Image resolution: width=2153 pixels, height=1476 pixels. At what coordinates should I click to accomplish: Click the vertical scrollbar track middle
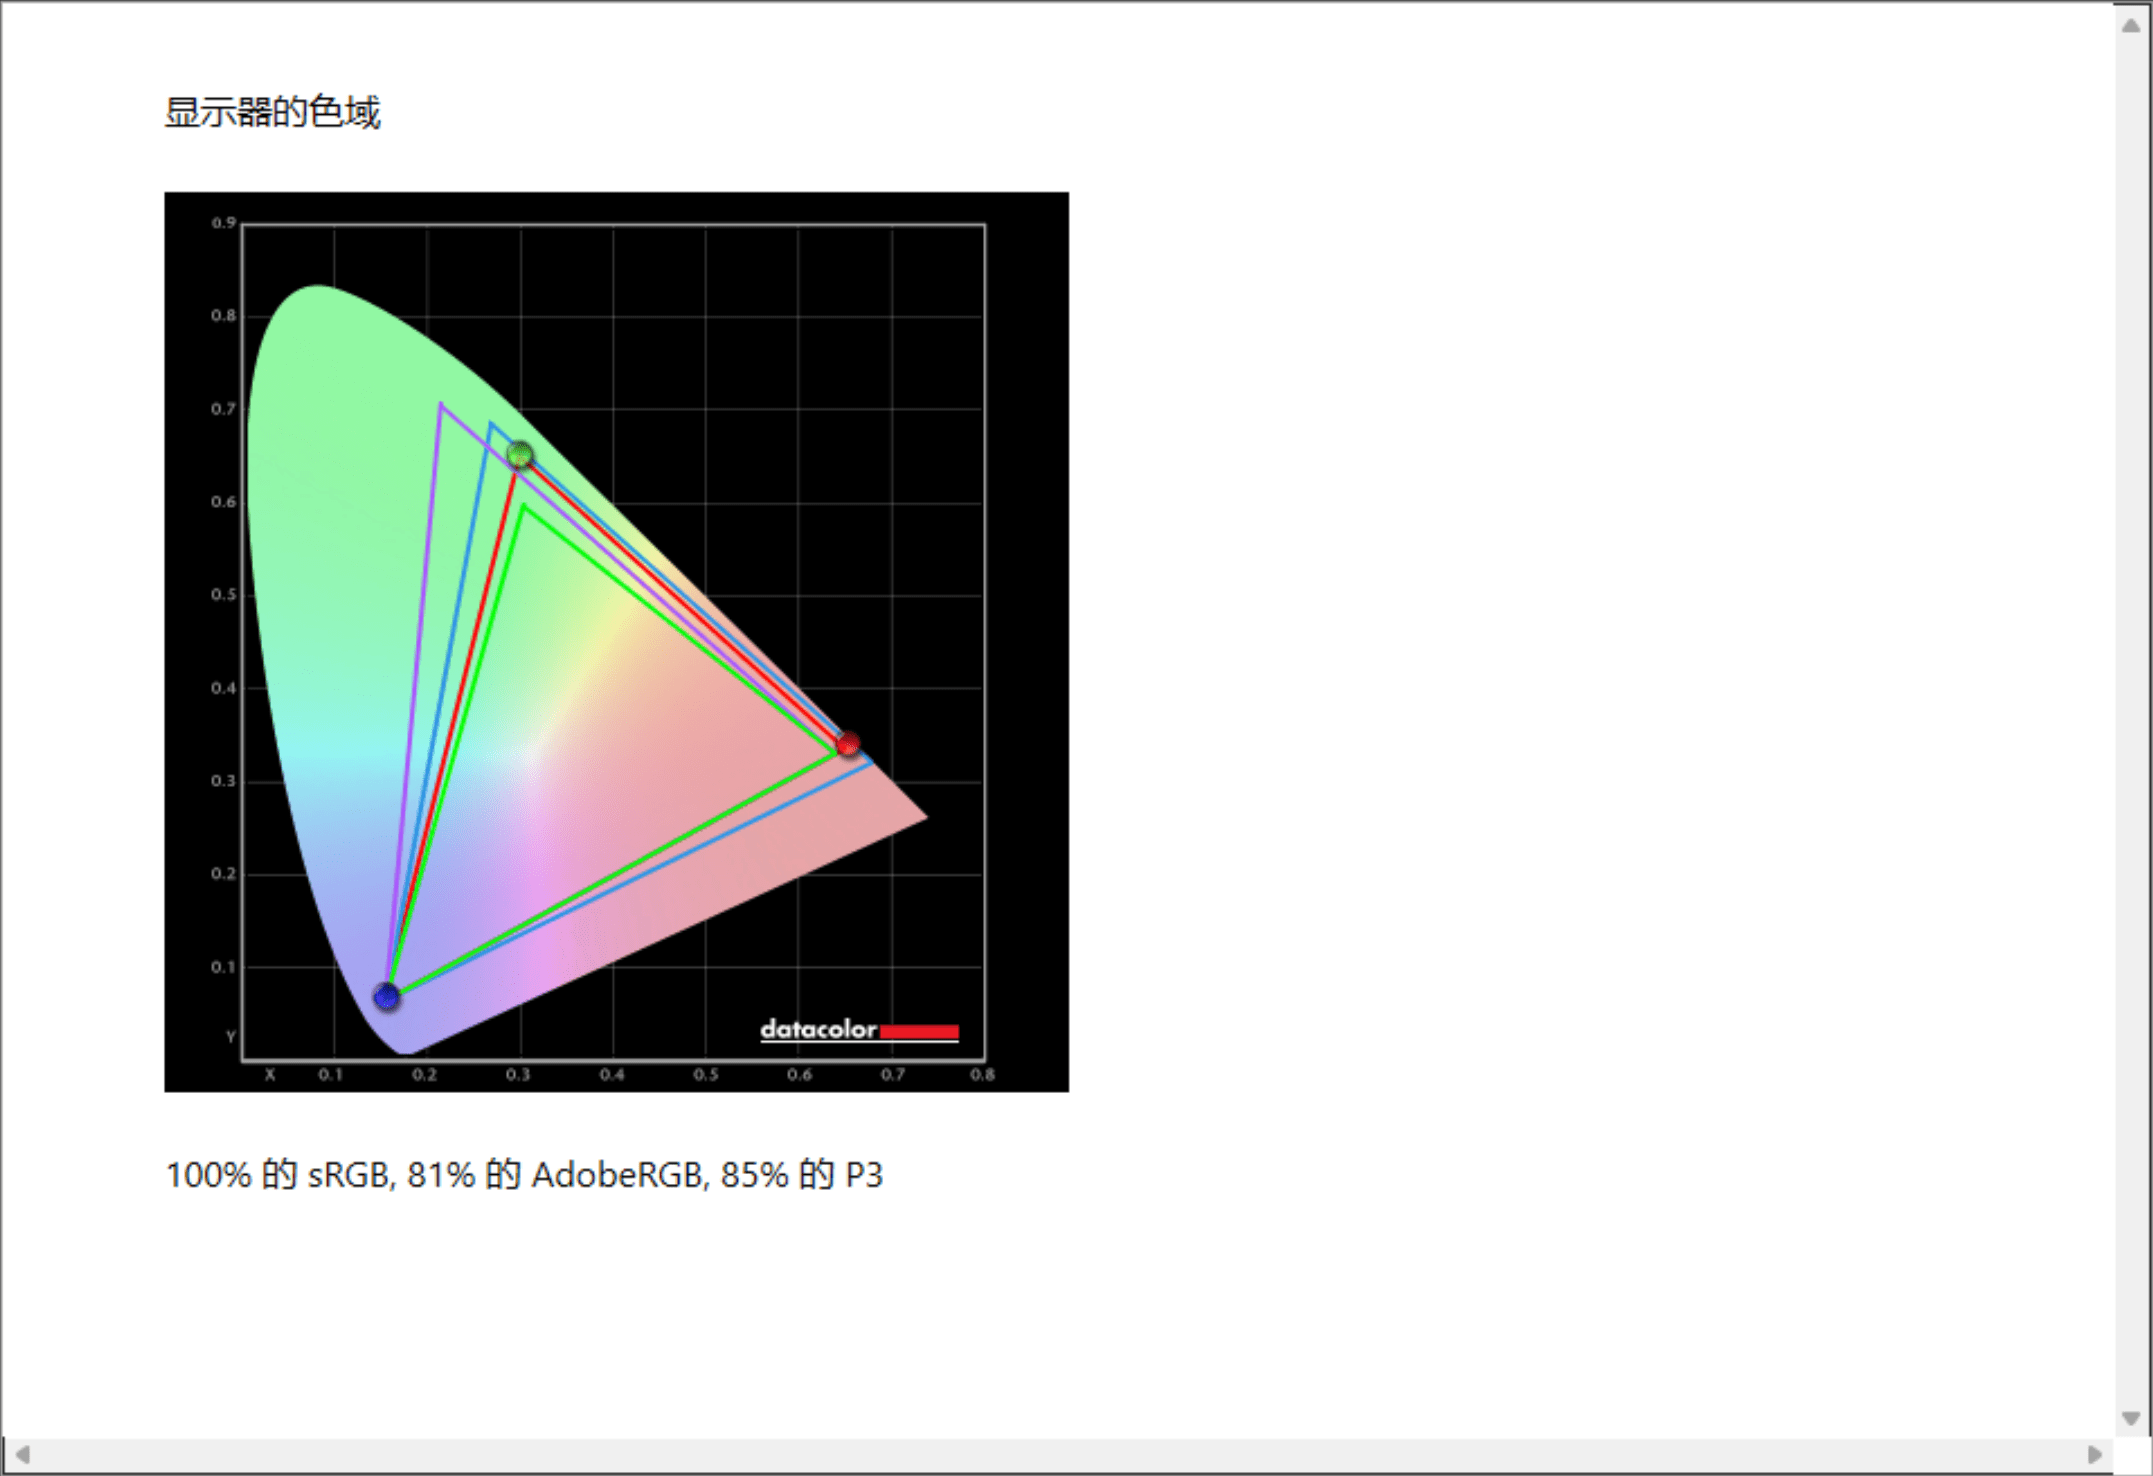(2131, 720)
